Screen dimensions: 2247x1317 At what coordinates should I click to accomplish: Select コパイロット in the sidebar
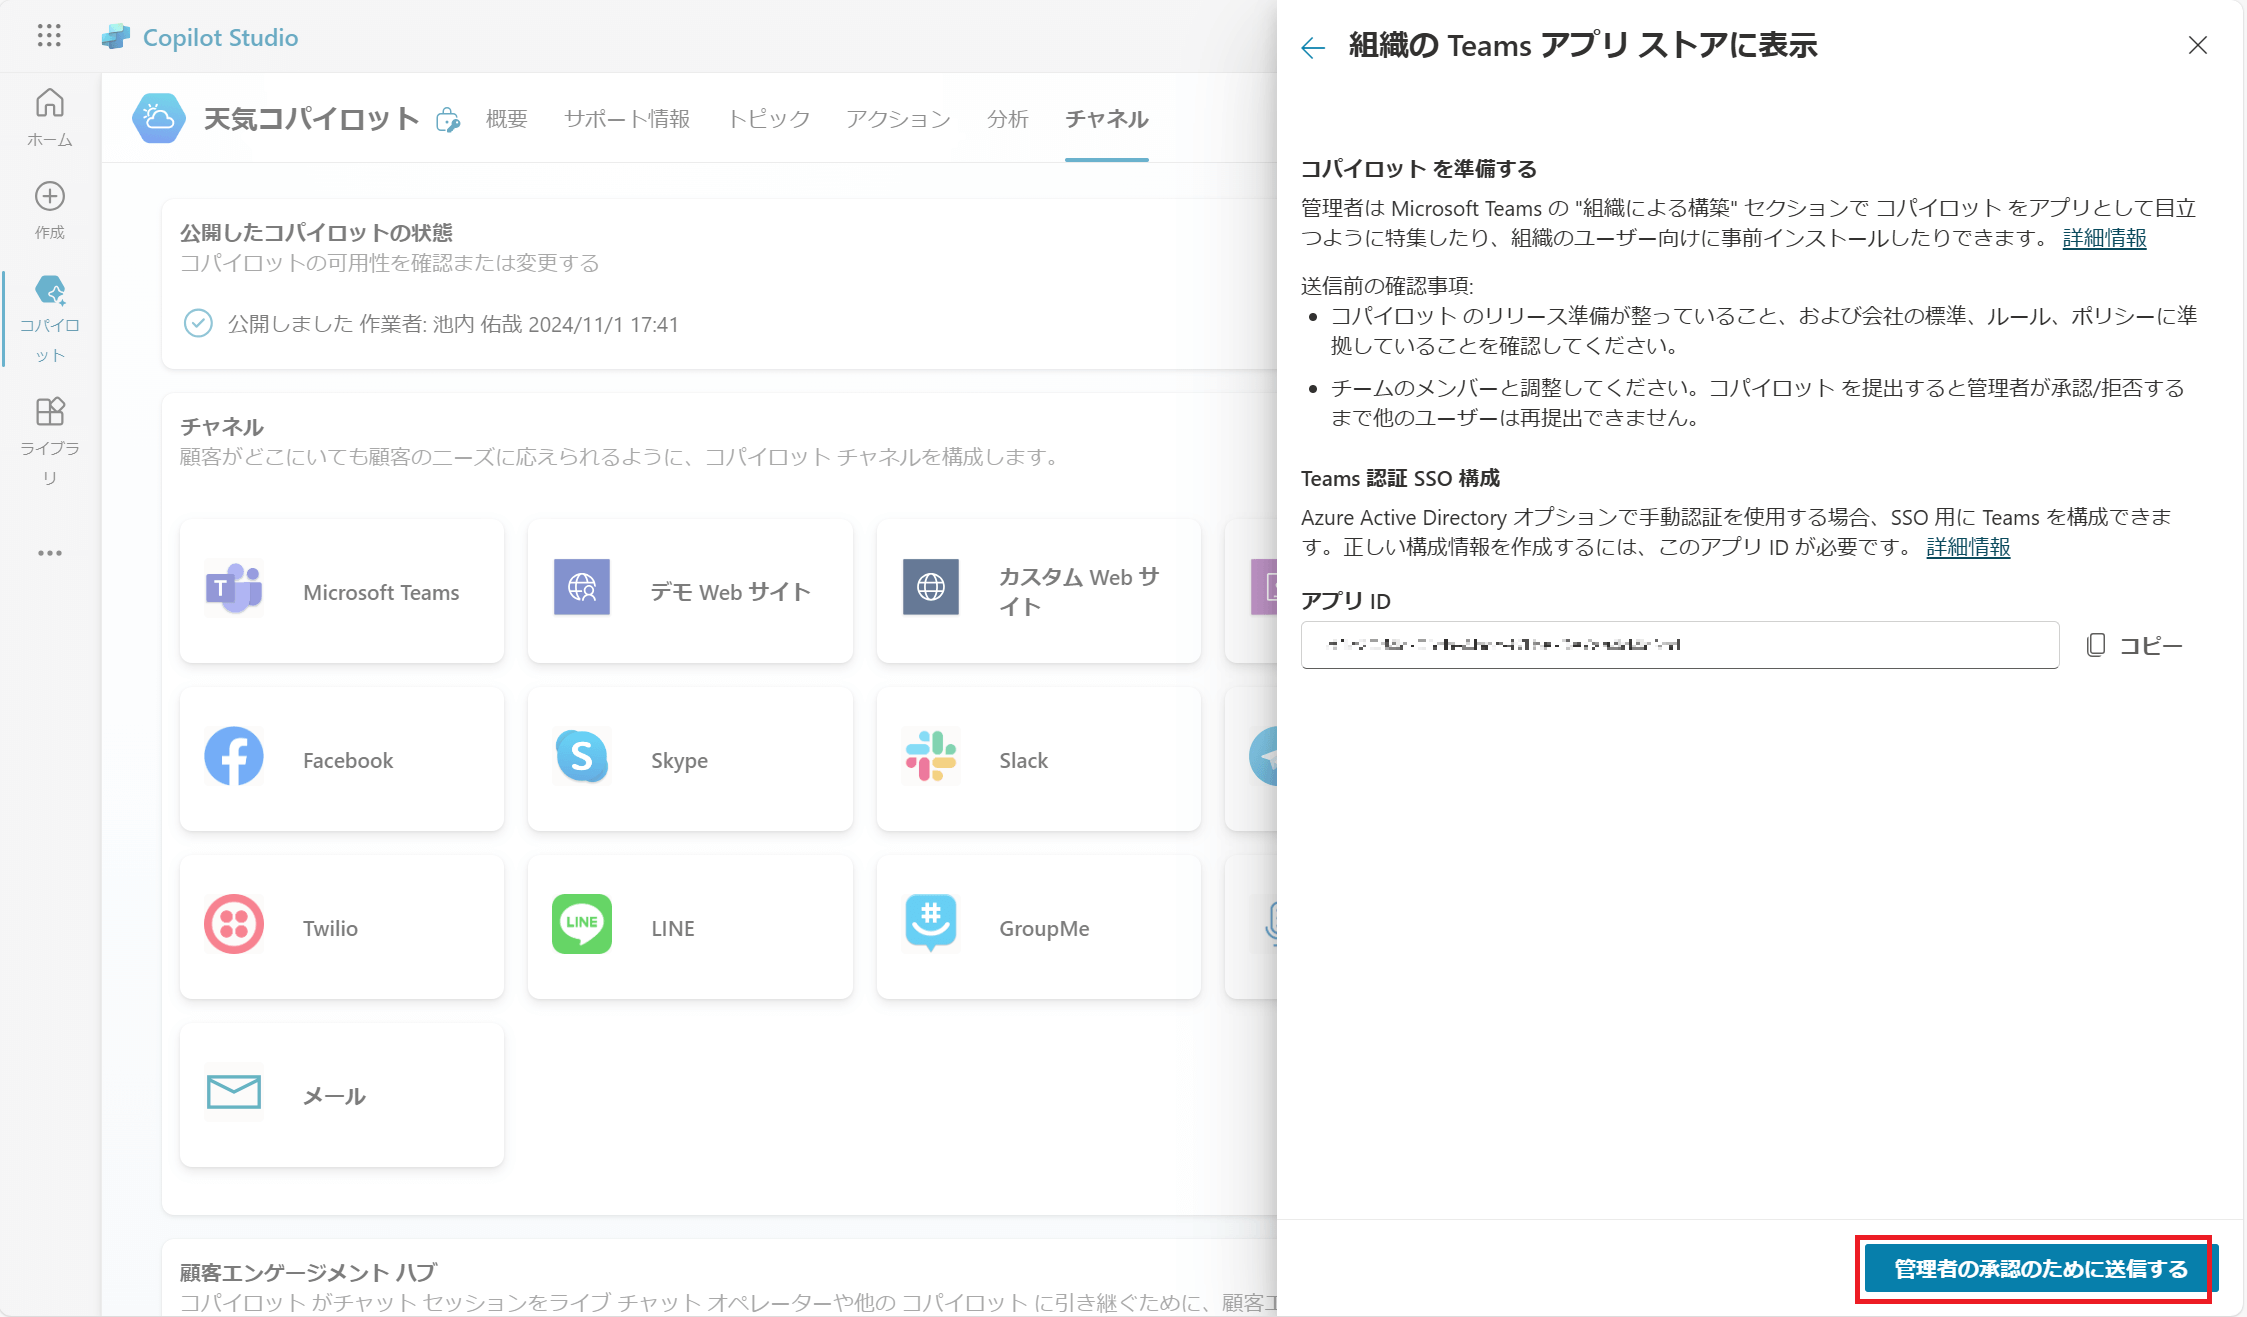click(50, 319)
